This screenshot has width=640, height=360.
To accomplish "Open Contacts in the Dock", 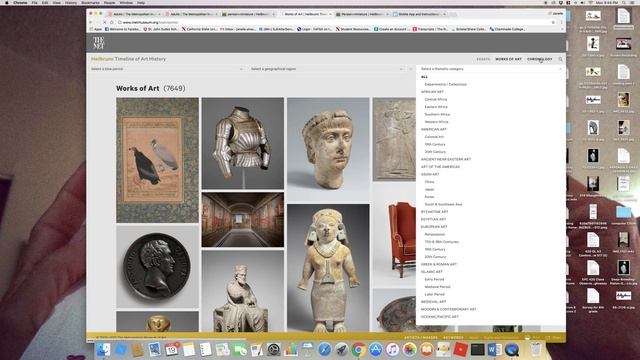I will click(x=138, y=349).
